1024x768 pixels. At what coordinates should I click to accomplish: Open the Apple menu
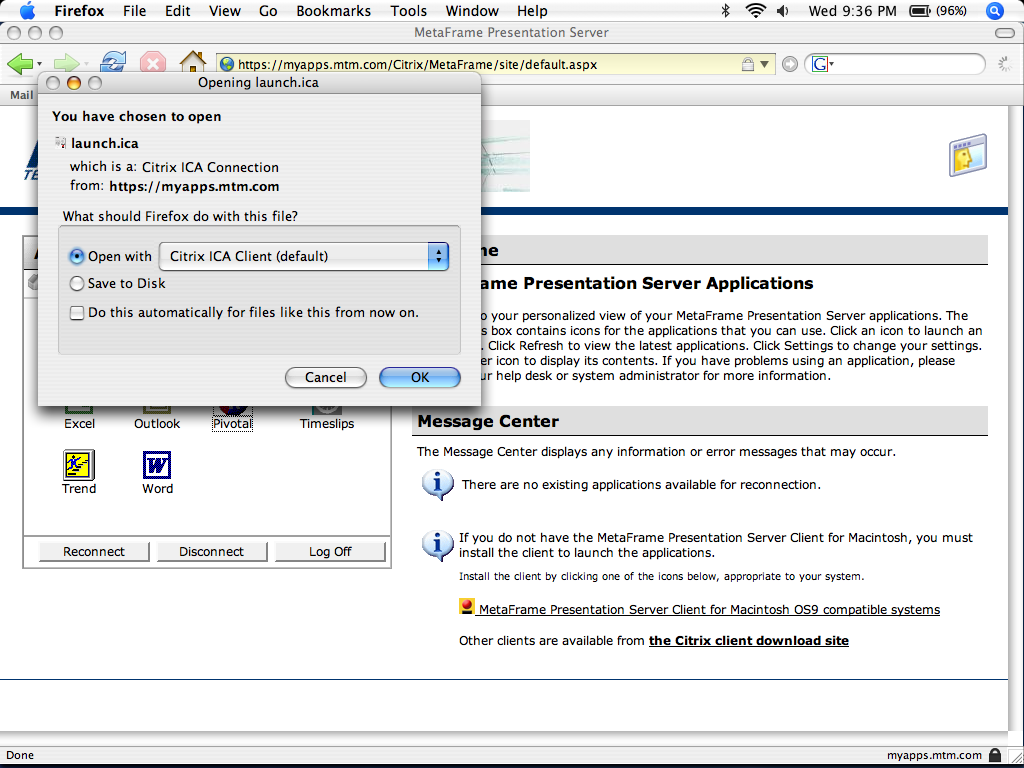pos(28,10)
